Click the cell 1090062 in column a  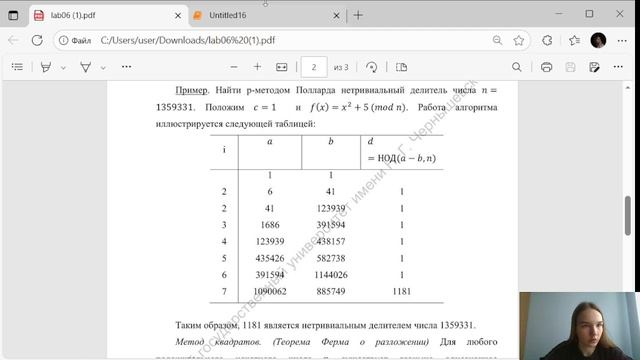click(270, 291)
